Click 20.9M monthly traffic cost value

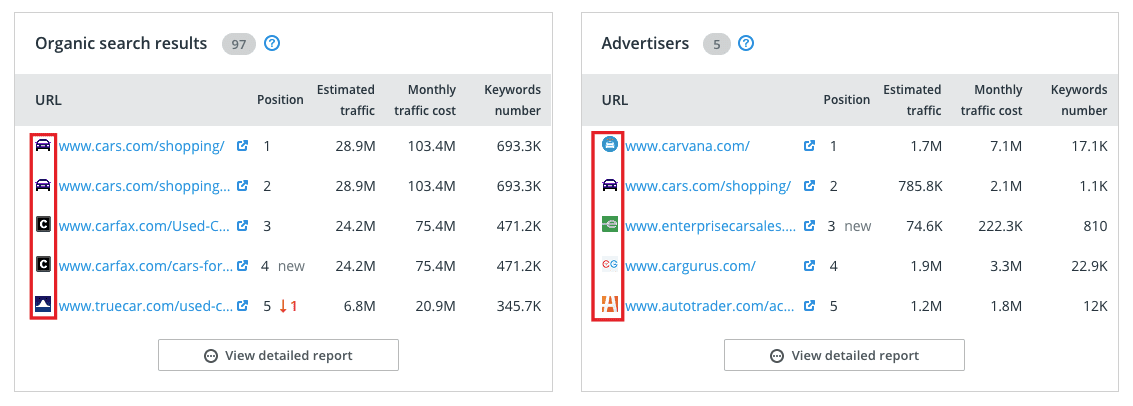pyautogui.click(x=435, y=306)
